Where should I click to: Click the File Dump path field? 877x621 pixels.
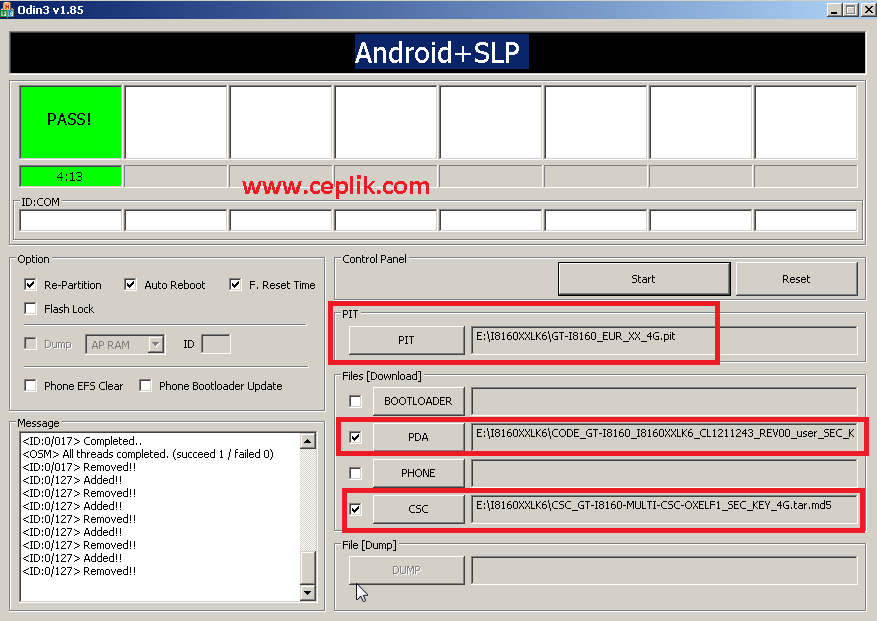[664, 570]
